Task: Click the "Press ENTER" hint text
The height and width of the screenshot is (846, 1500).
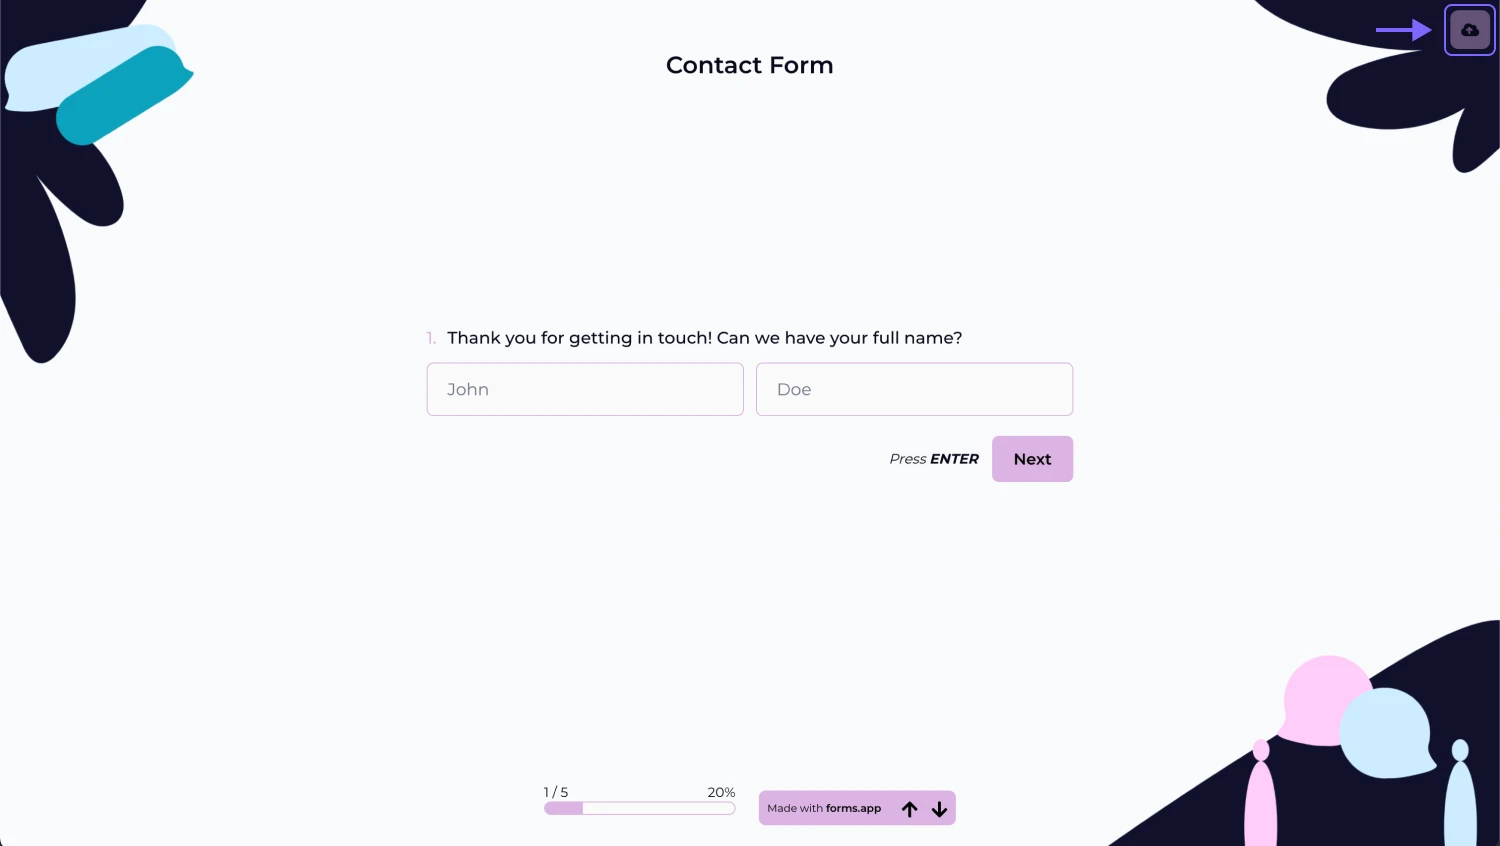Action: click(x=933, y=459)
